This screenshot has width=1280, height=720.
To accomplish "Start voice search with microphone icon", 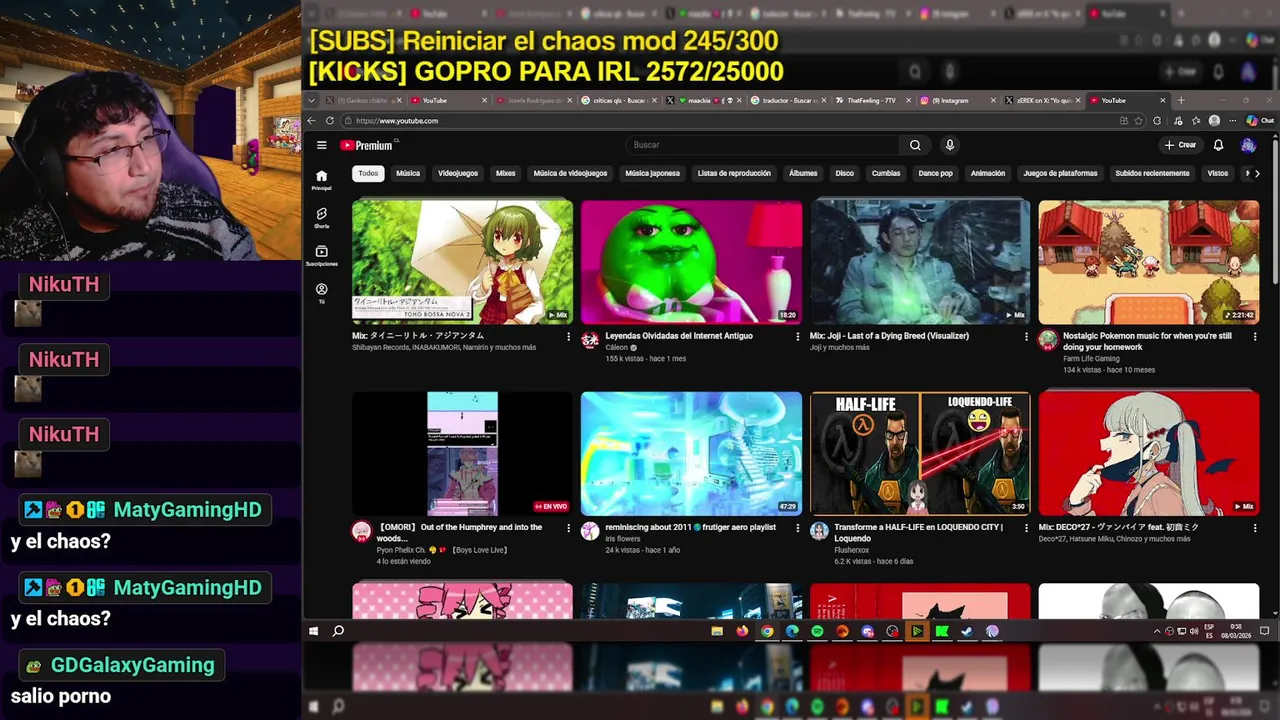I will 950,145.
